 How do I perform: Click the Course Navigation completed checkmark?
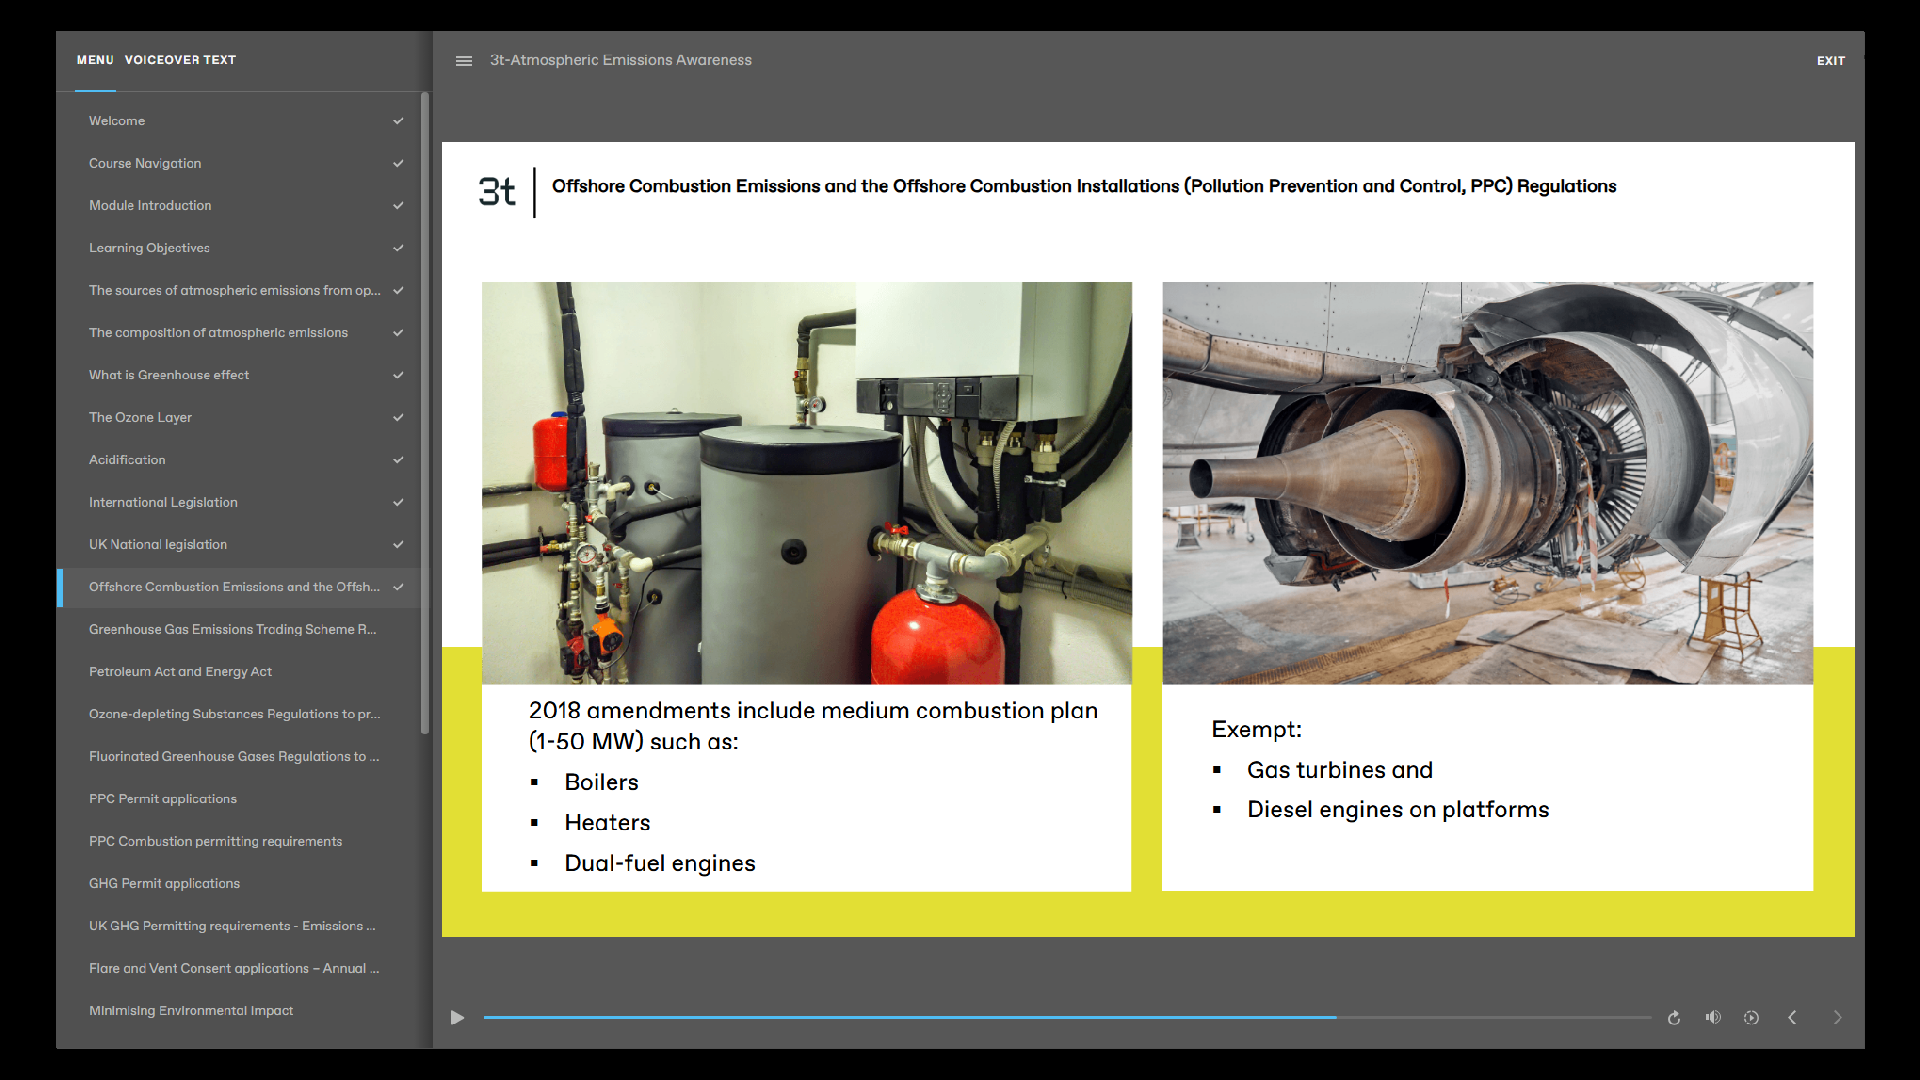click(x=398, y=163)
